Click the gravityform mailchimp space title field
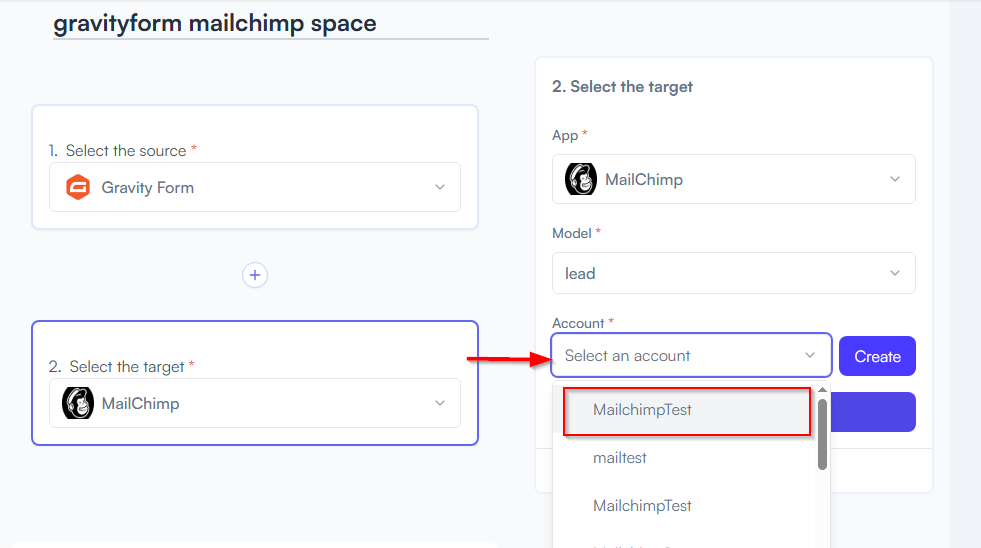Image resolution: width=981 pixels, height=548 pixels. coord(271,24)
